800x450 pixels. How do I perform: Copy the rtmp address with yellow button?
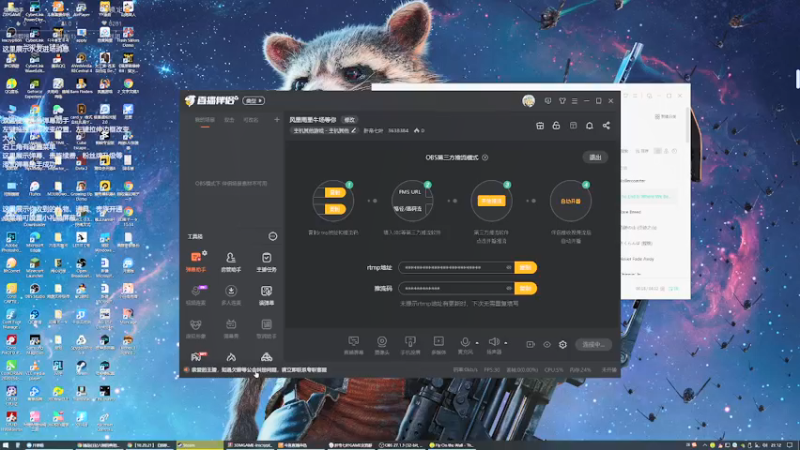526,267
